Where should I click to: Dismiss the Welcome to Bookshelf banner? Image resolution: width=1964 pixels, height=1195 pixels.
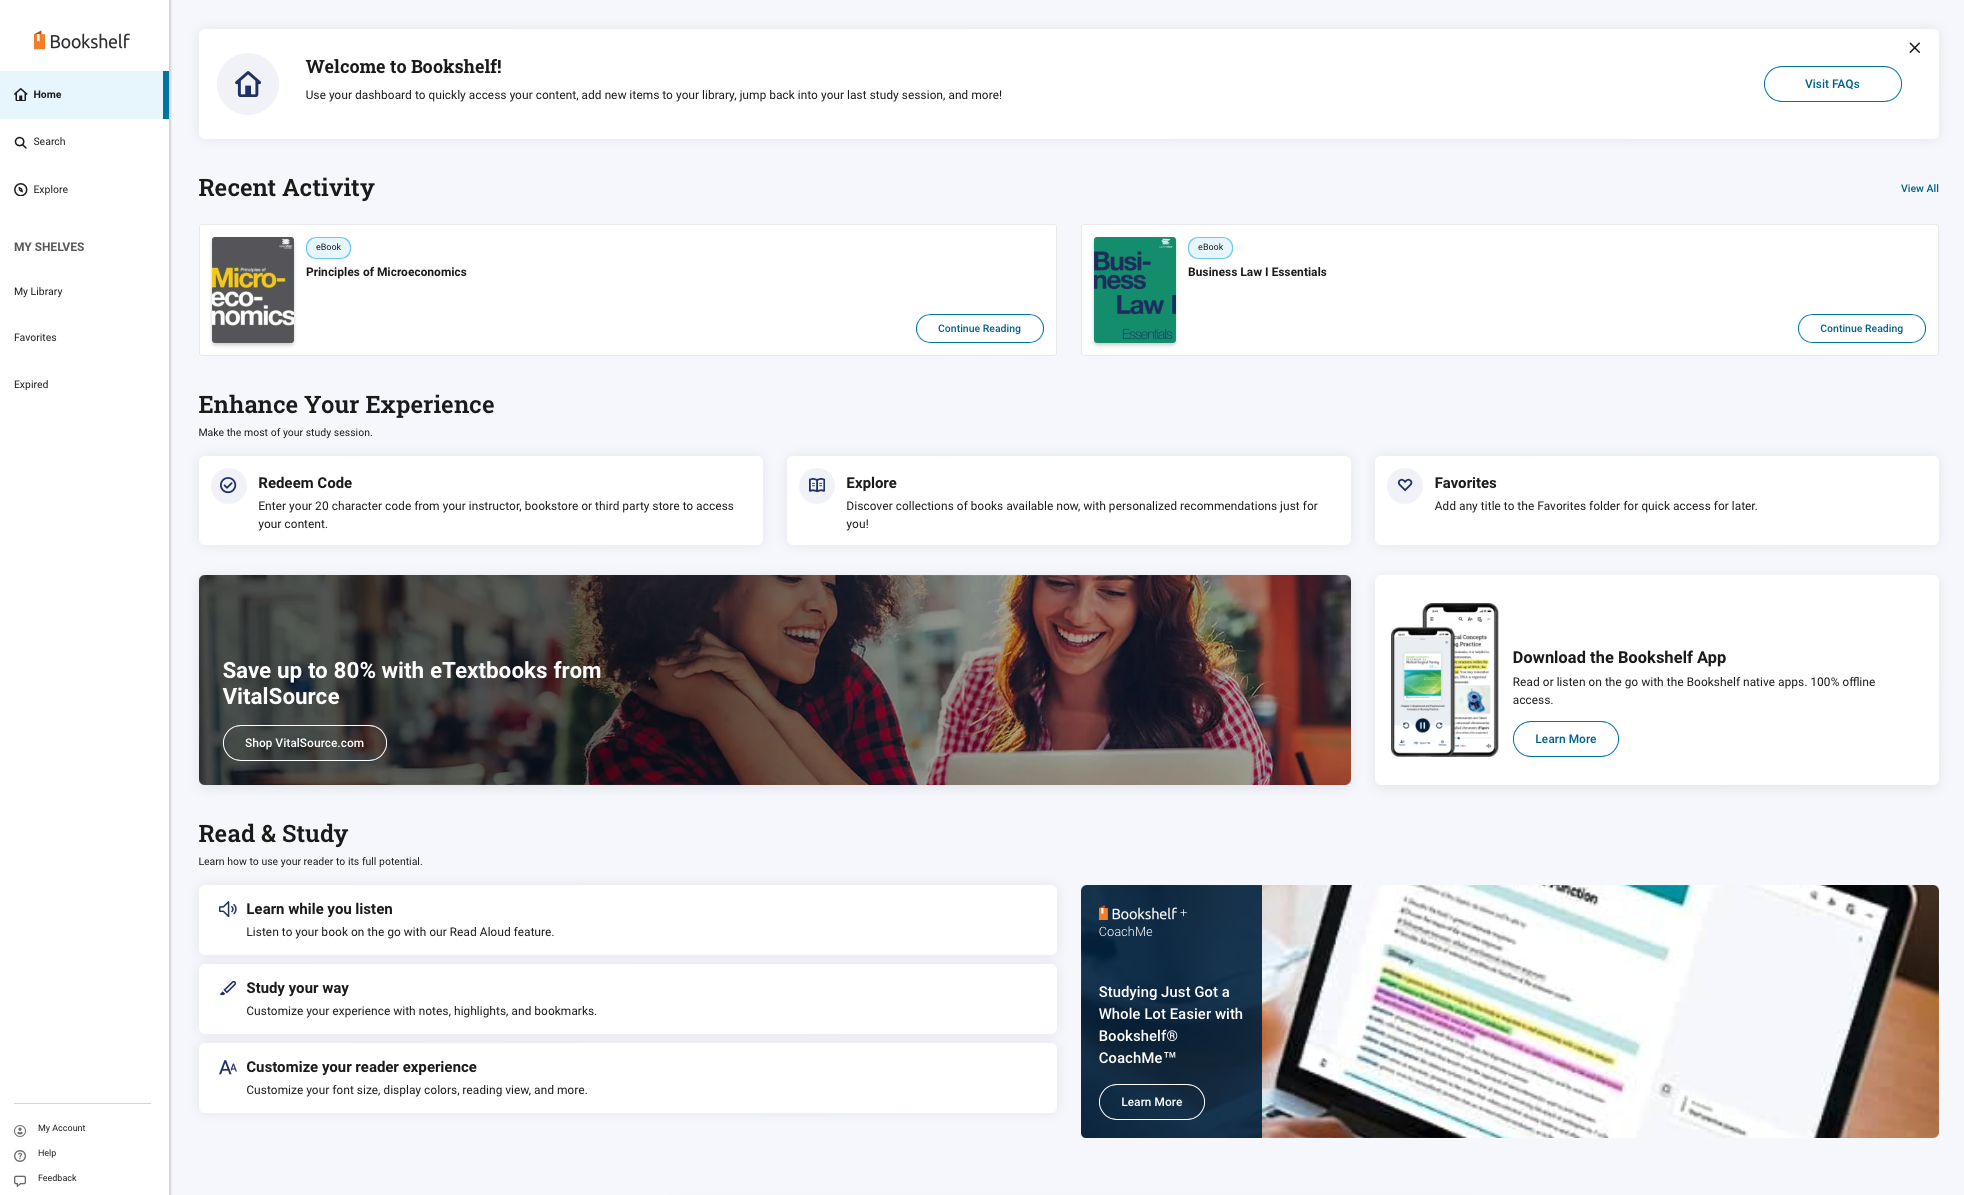[x=1914, y=48]
